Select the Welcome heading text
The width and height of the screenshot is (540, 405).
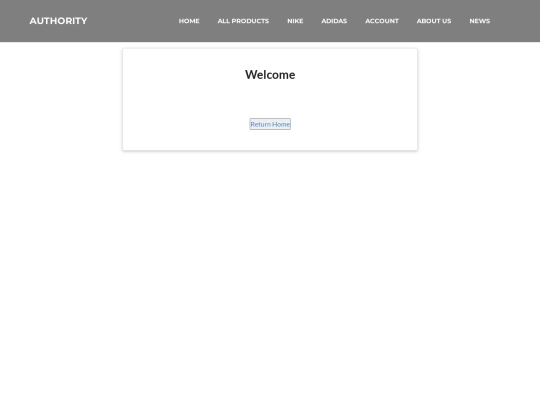(x=270, y=75)
